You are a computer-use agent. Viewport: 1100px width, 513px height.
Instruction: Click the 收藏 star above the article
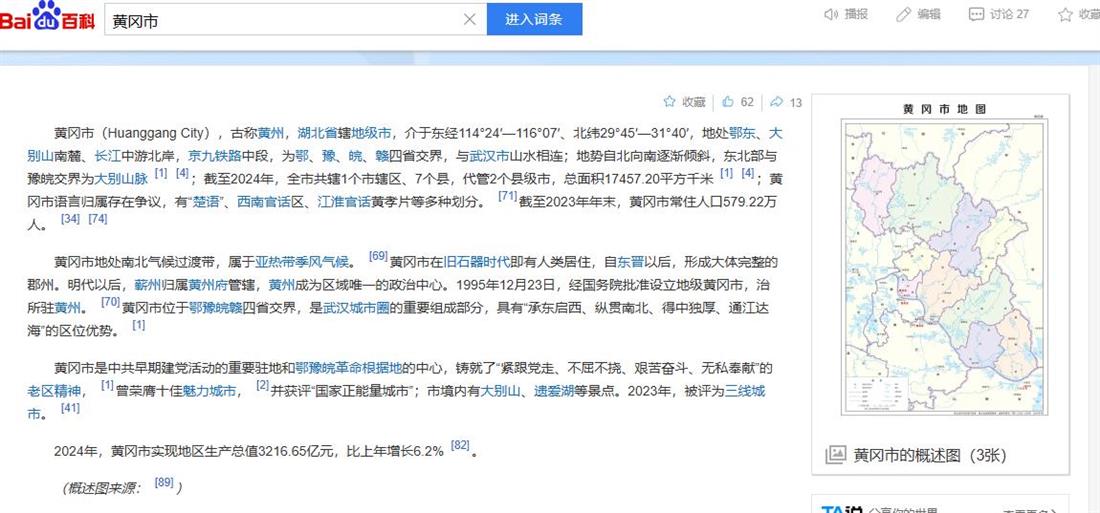coord(669,102)
